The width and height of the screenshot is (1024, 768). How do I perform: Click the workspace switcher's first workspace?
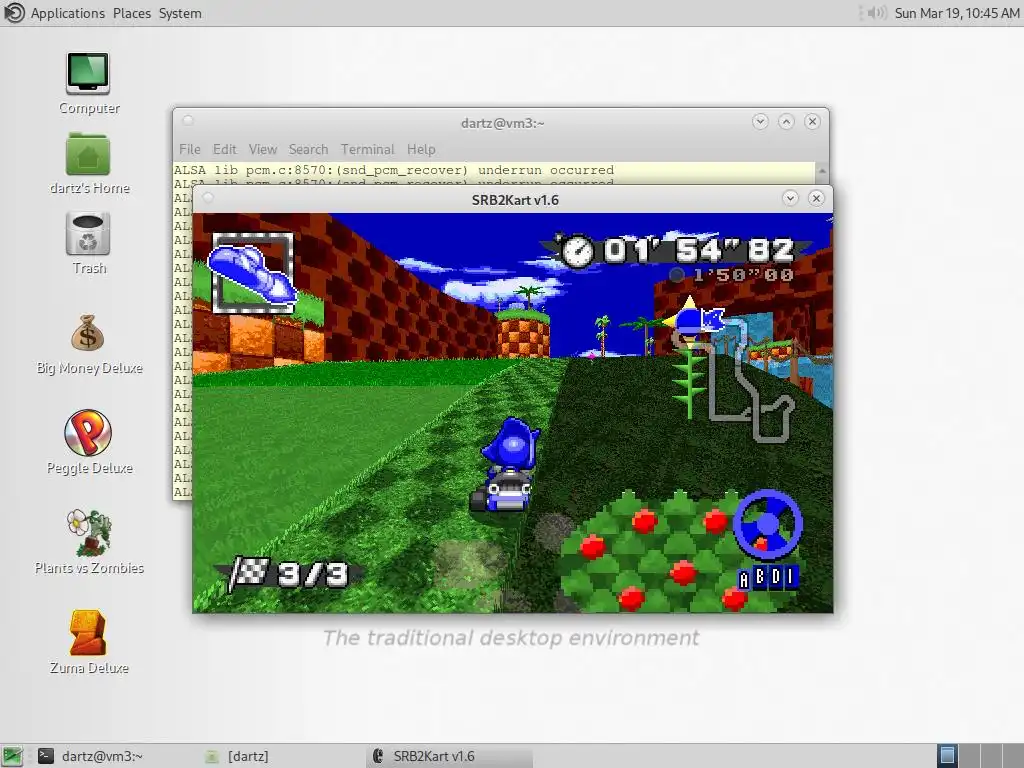[x=947, y=756]
